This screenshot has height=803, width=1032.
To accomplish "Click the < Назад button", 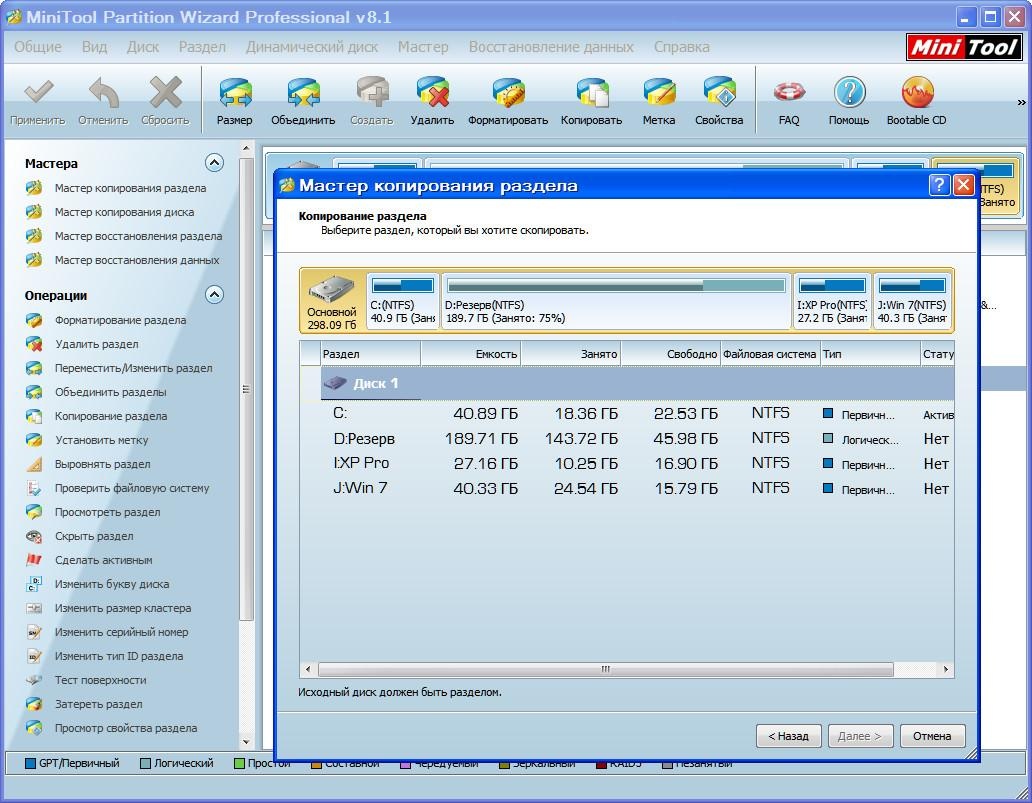I will coord(788,736).
